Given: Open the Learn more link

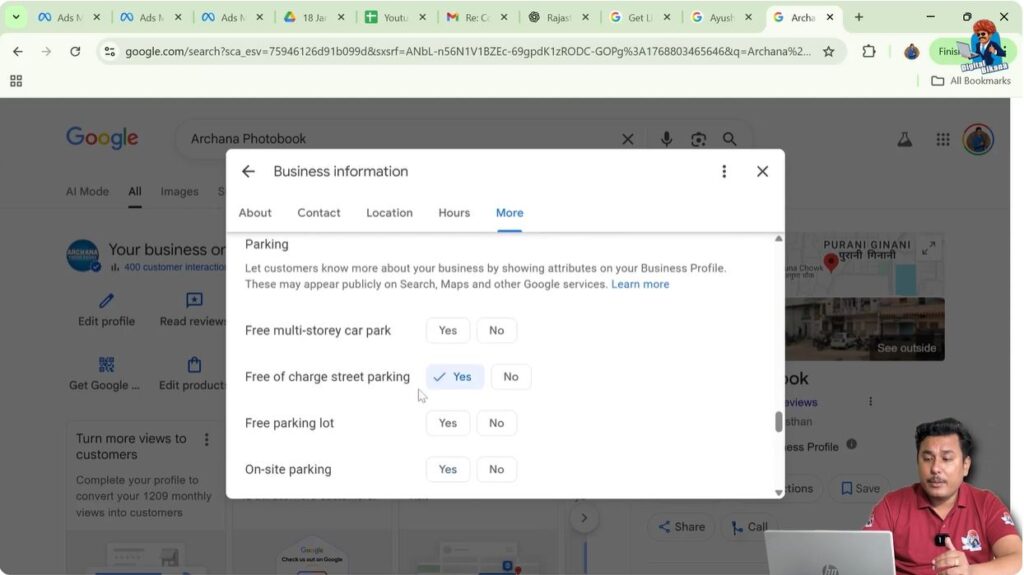Looking at the screenshot, I should [x=640, y=284].
